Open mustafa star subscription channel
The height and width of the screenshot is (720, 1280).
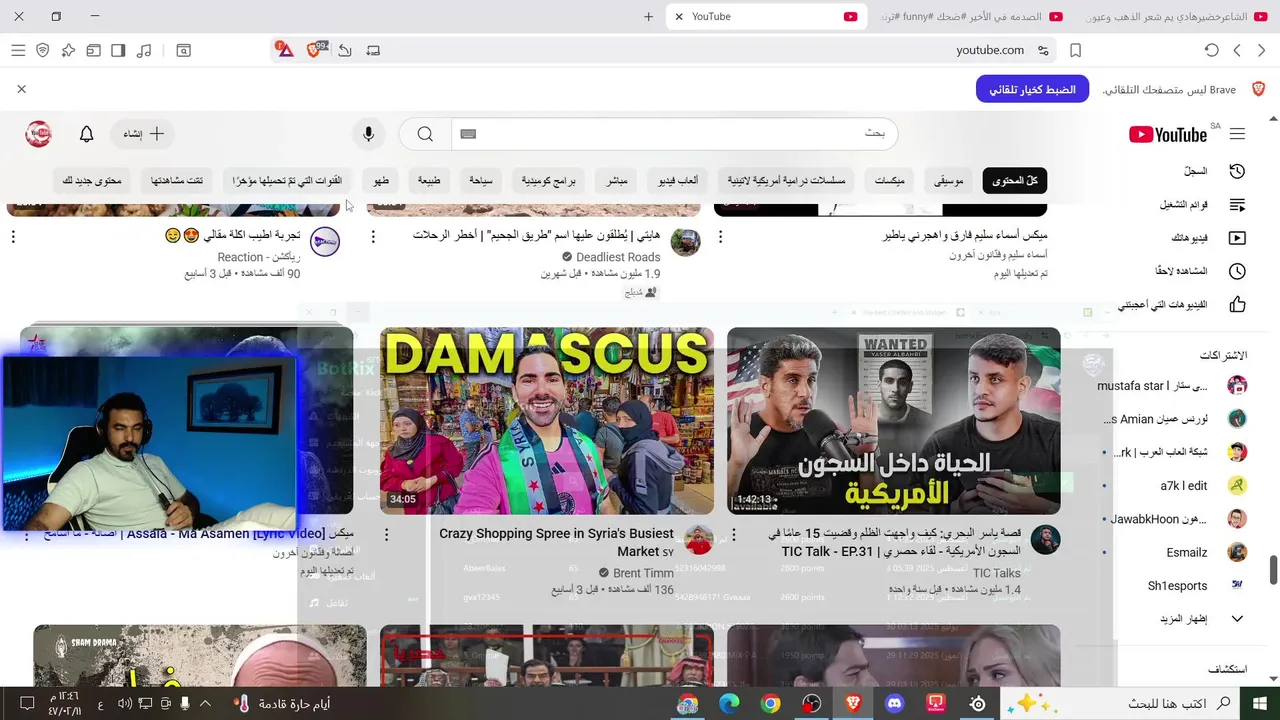point(1170,386)
